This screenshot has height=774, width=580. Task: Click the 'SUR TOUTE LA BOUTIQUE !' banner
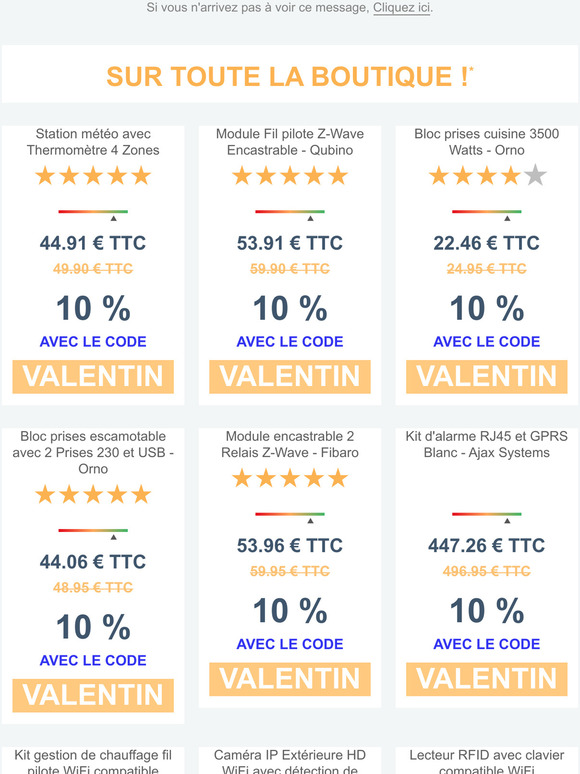point(290,77)
